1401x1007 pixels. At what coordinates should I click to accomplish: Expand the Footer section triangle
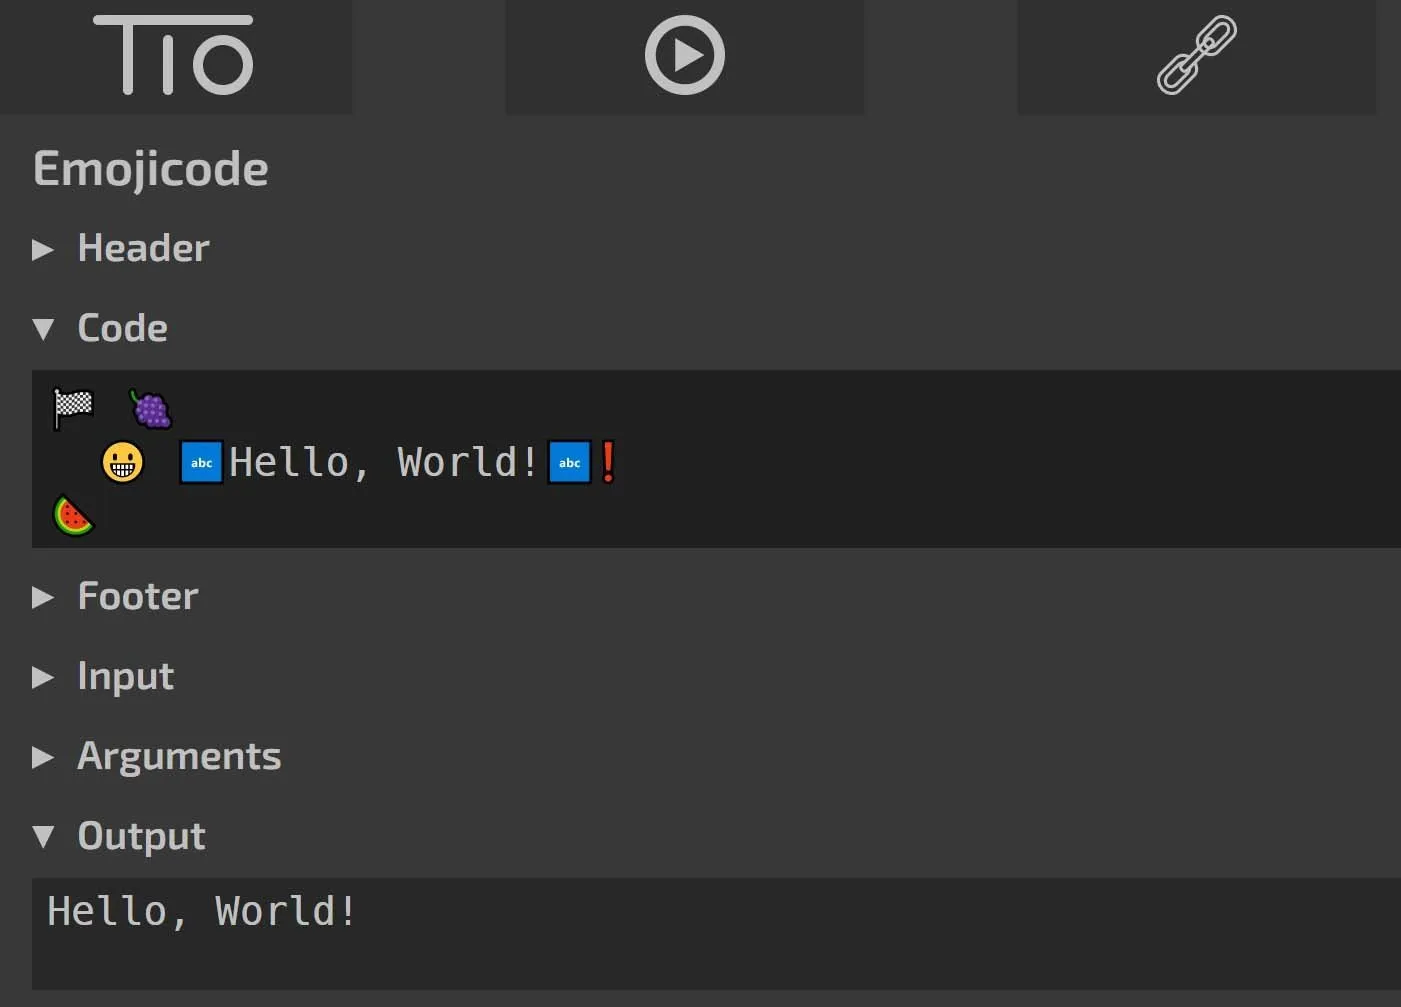point(42,597)
